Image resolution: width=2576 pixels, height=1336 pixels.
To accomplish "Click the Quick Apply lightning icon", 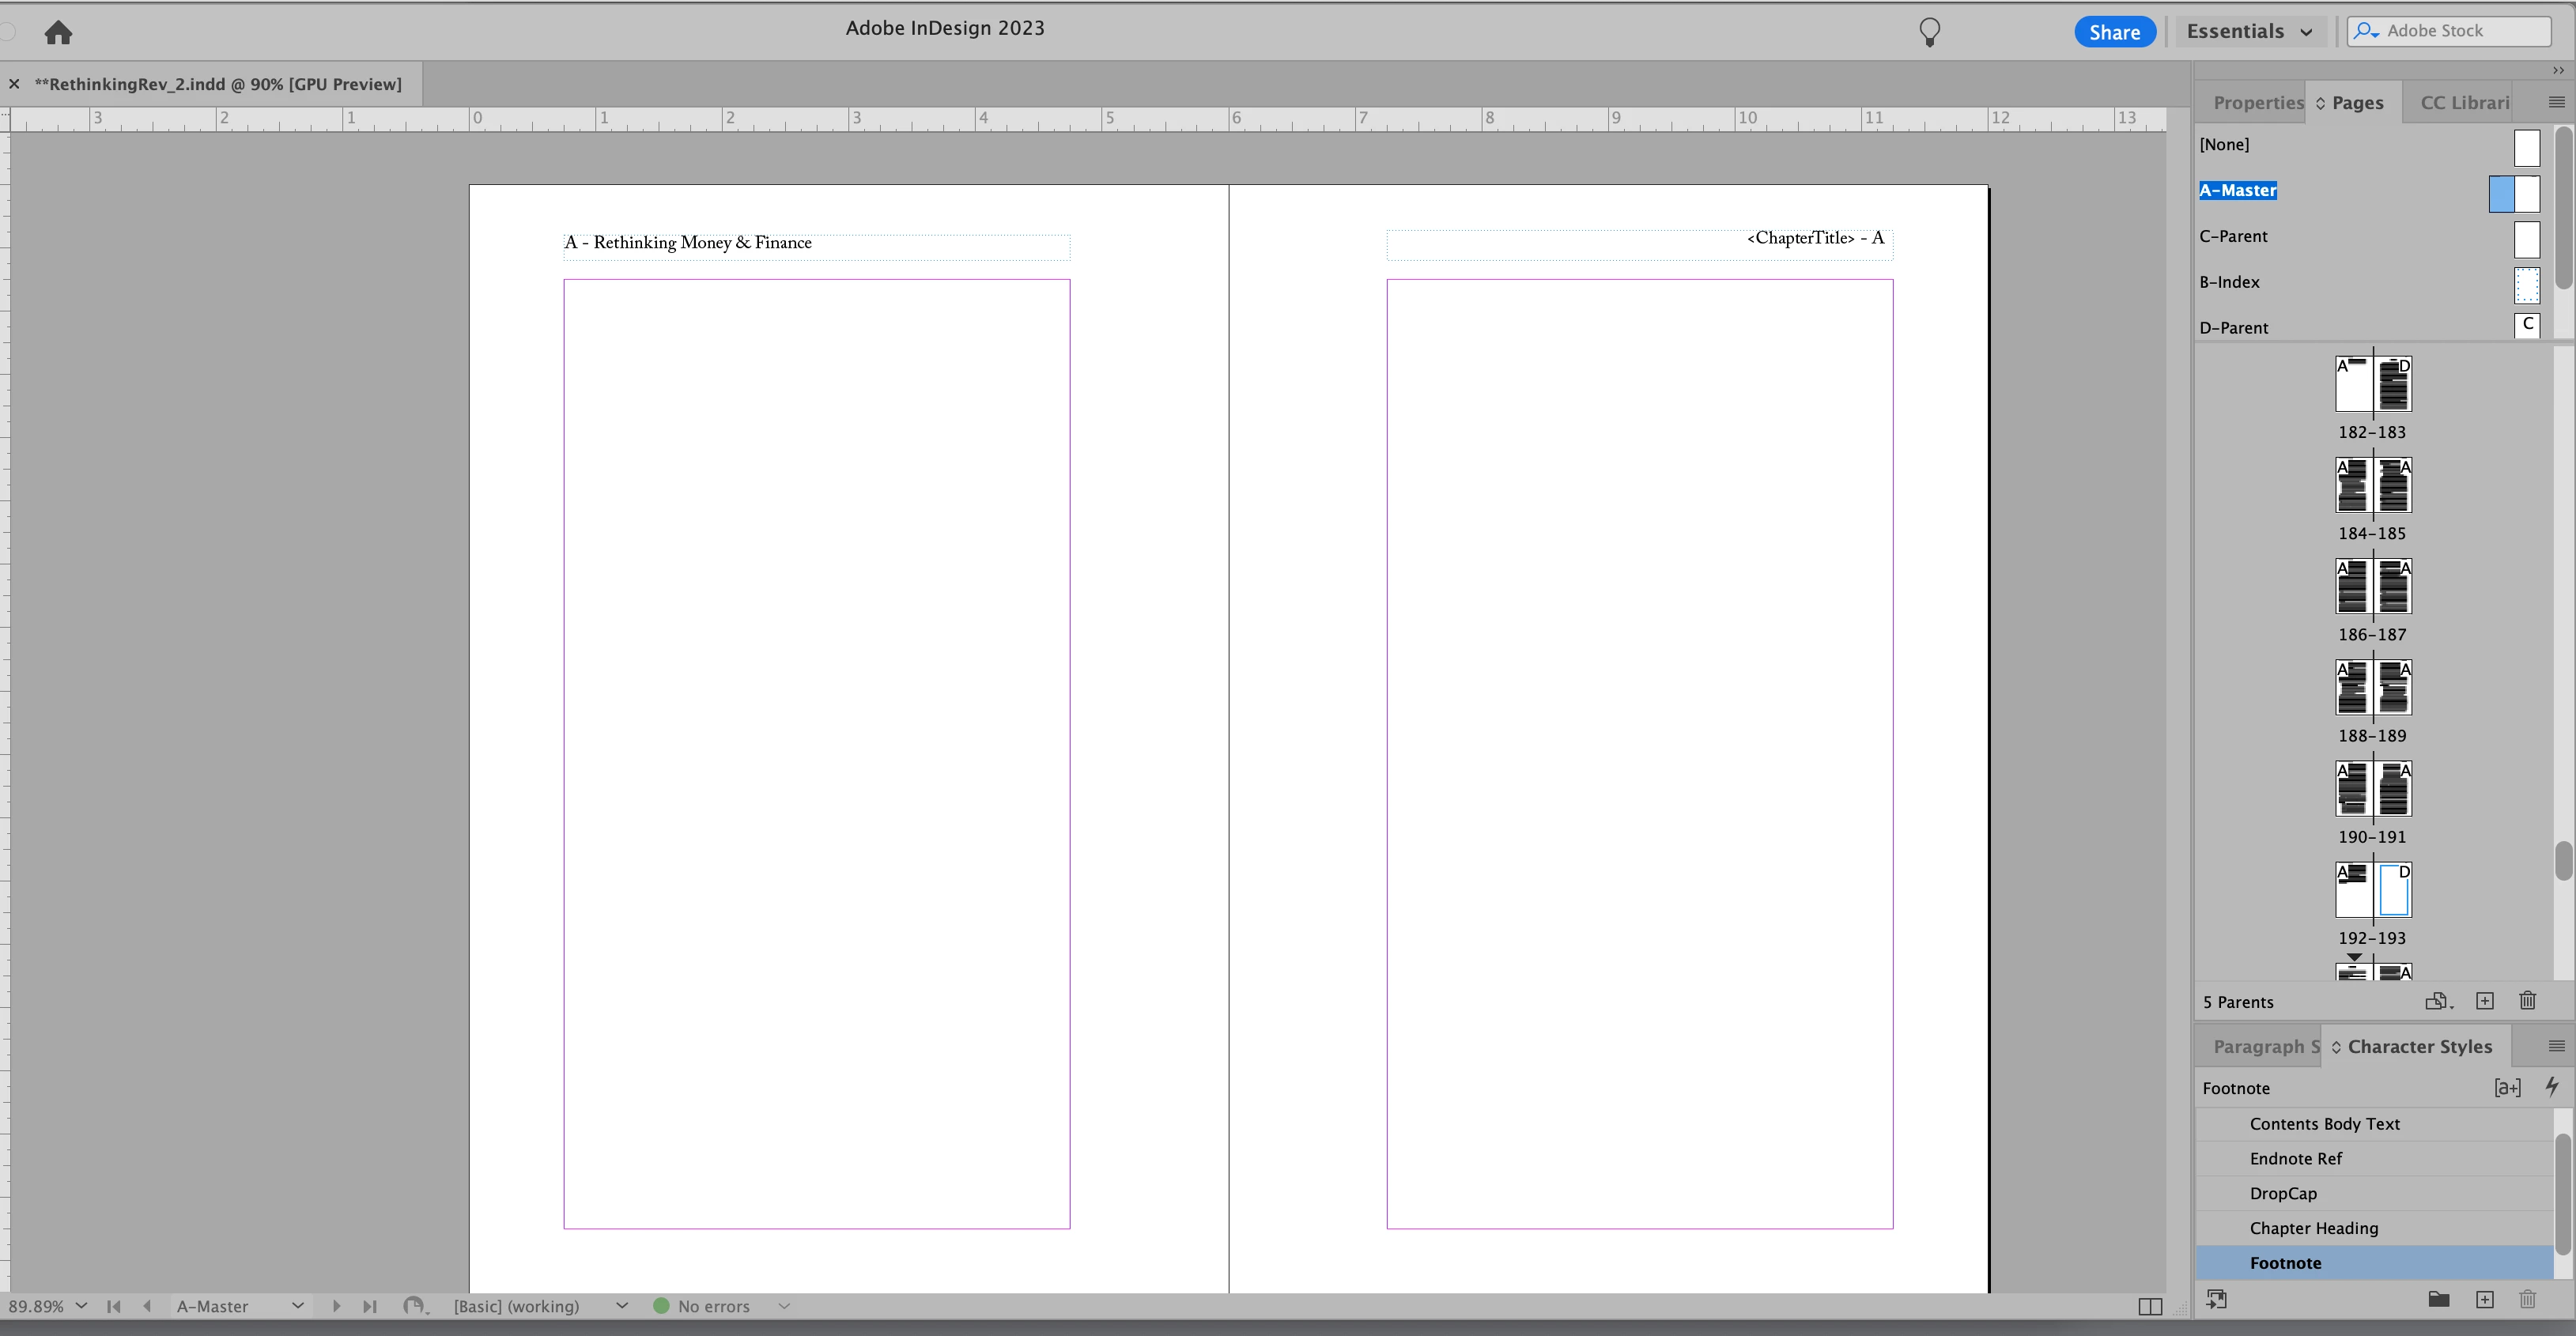I will (2551, 1087).
